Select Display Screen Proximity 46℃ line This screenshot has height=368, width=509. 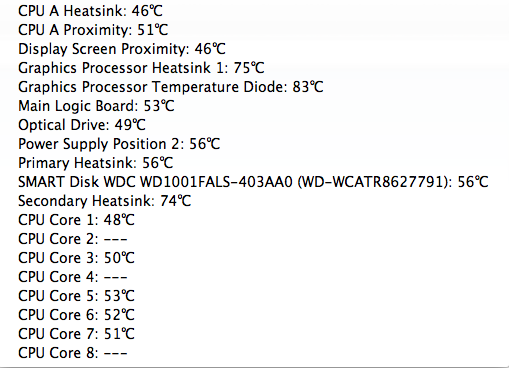tap(122, 49)
